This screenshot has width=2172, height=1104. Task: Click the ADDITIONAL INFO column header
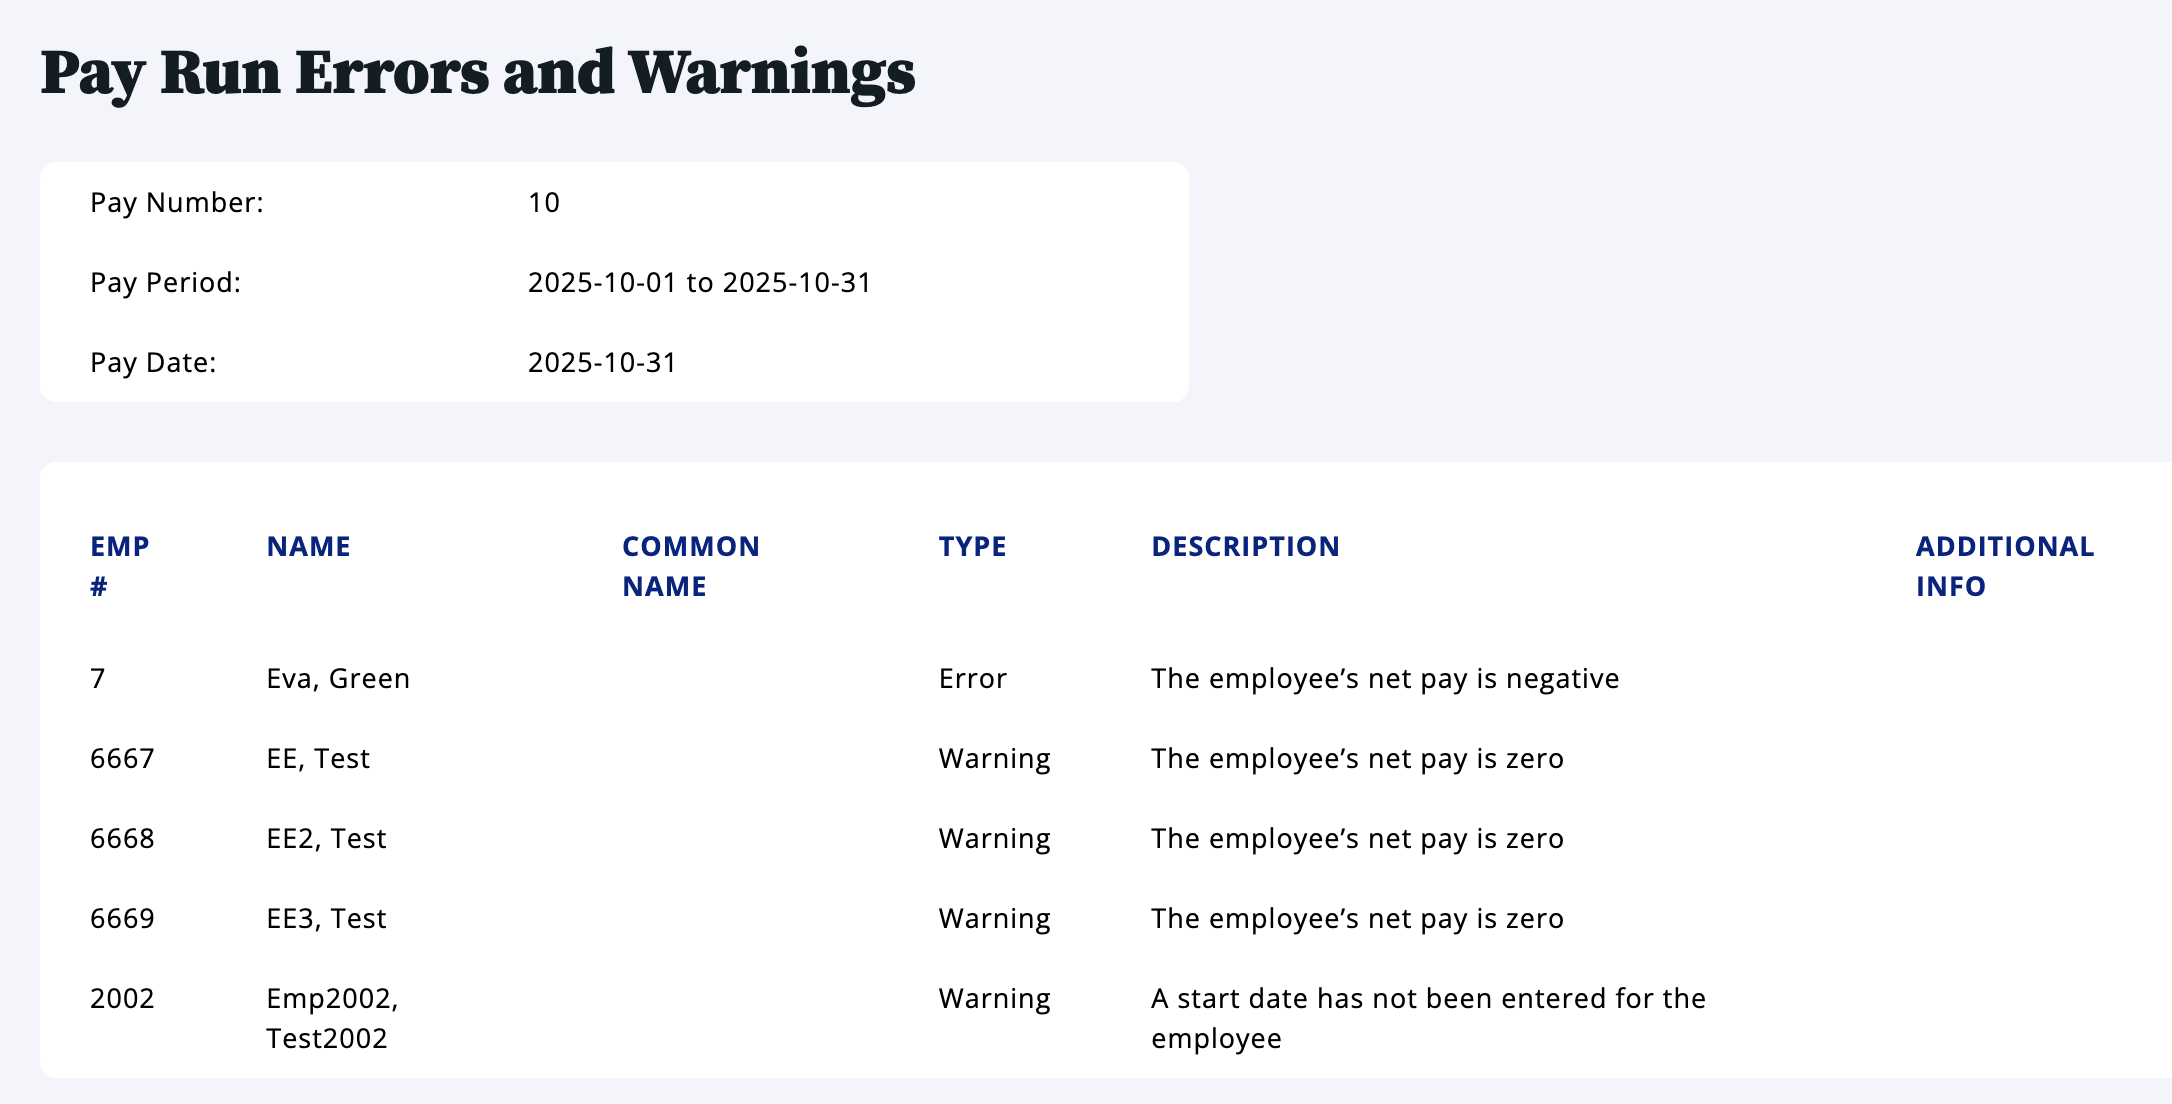(x=2004, y=566)
